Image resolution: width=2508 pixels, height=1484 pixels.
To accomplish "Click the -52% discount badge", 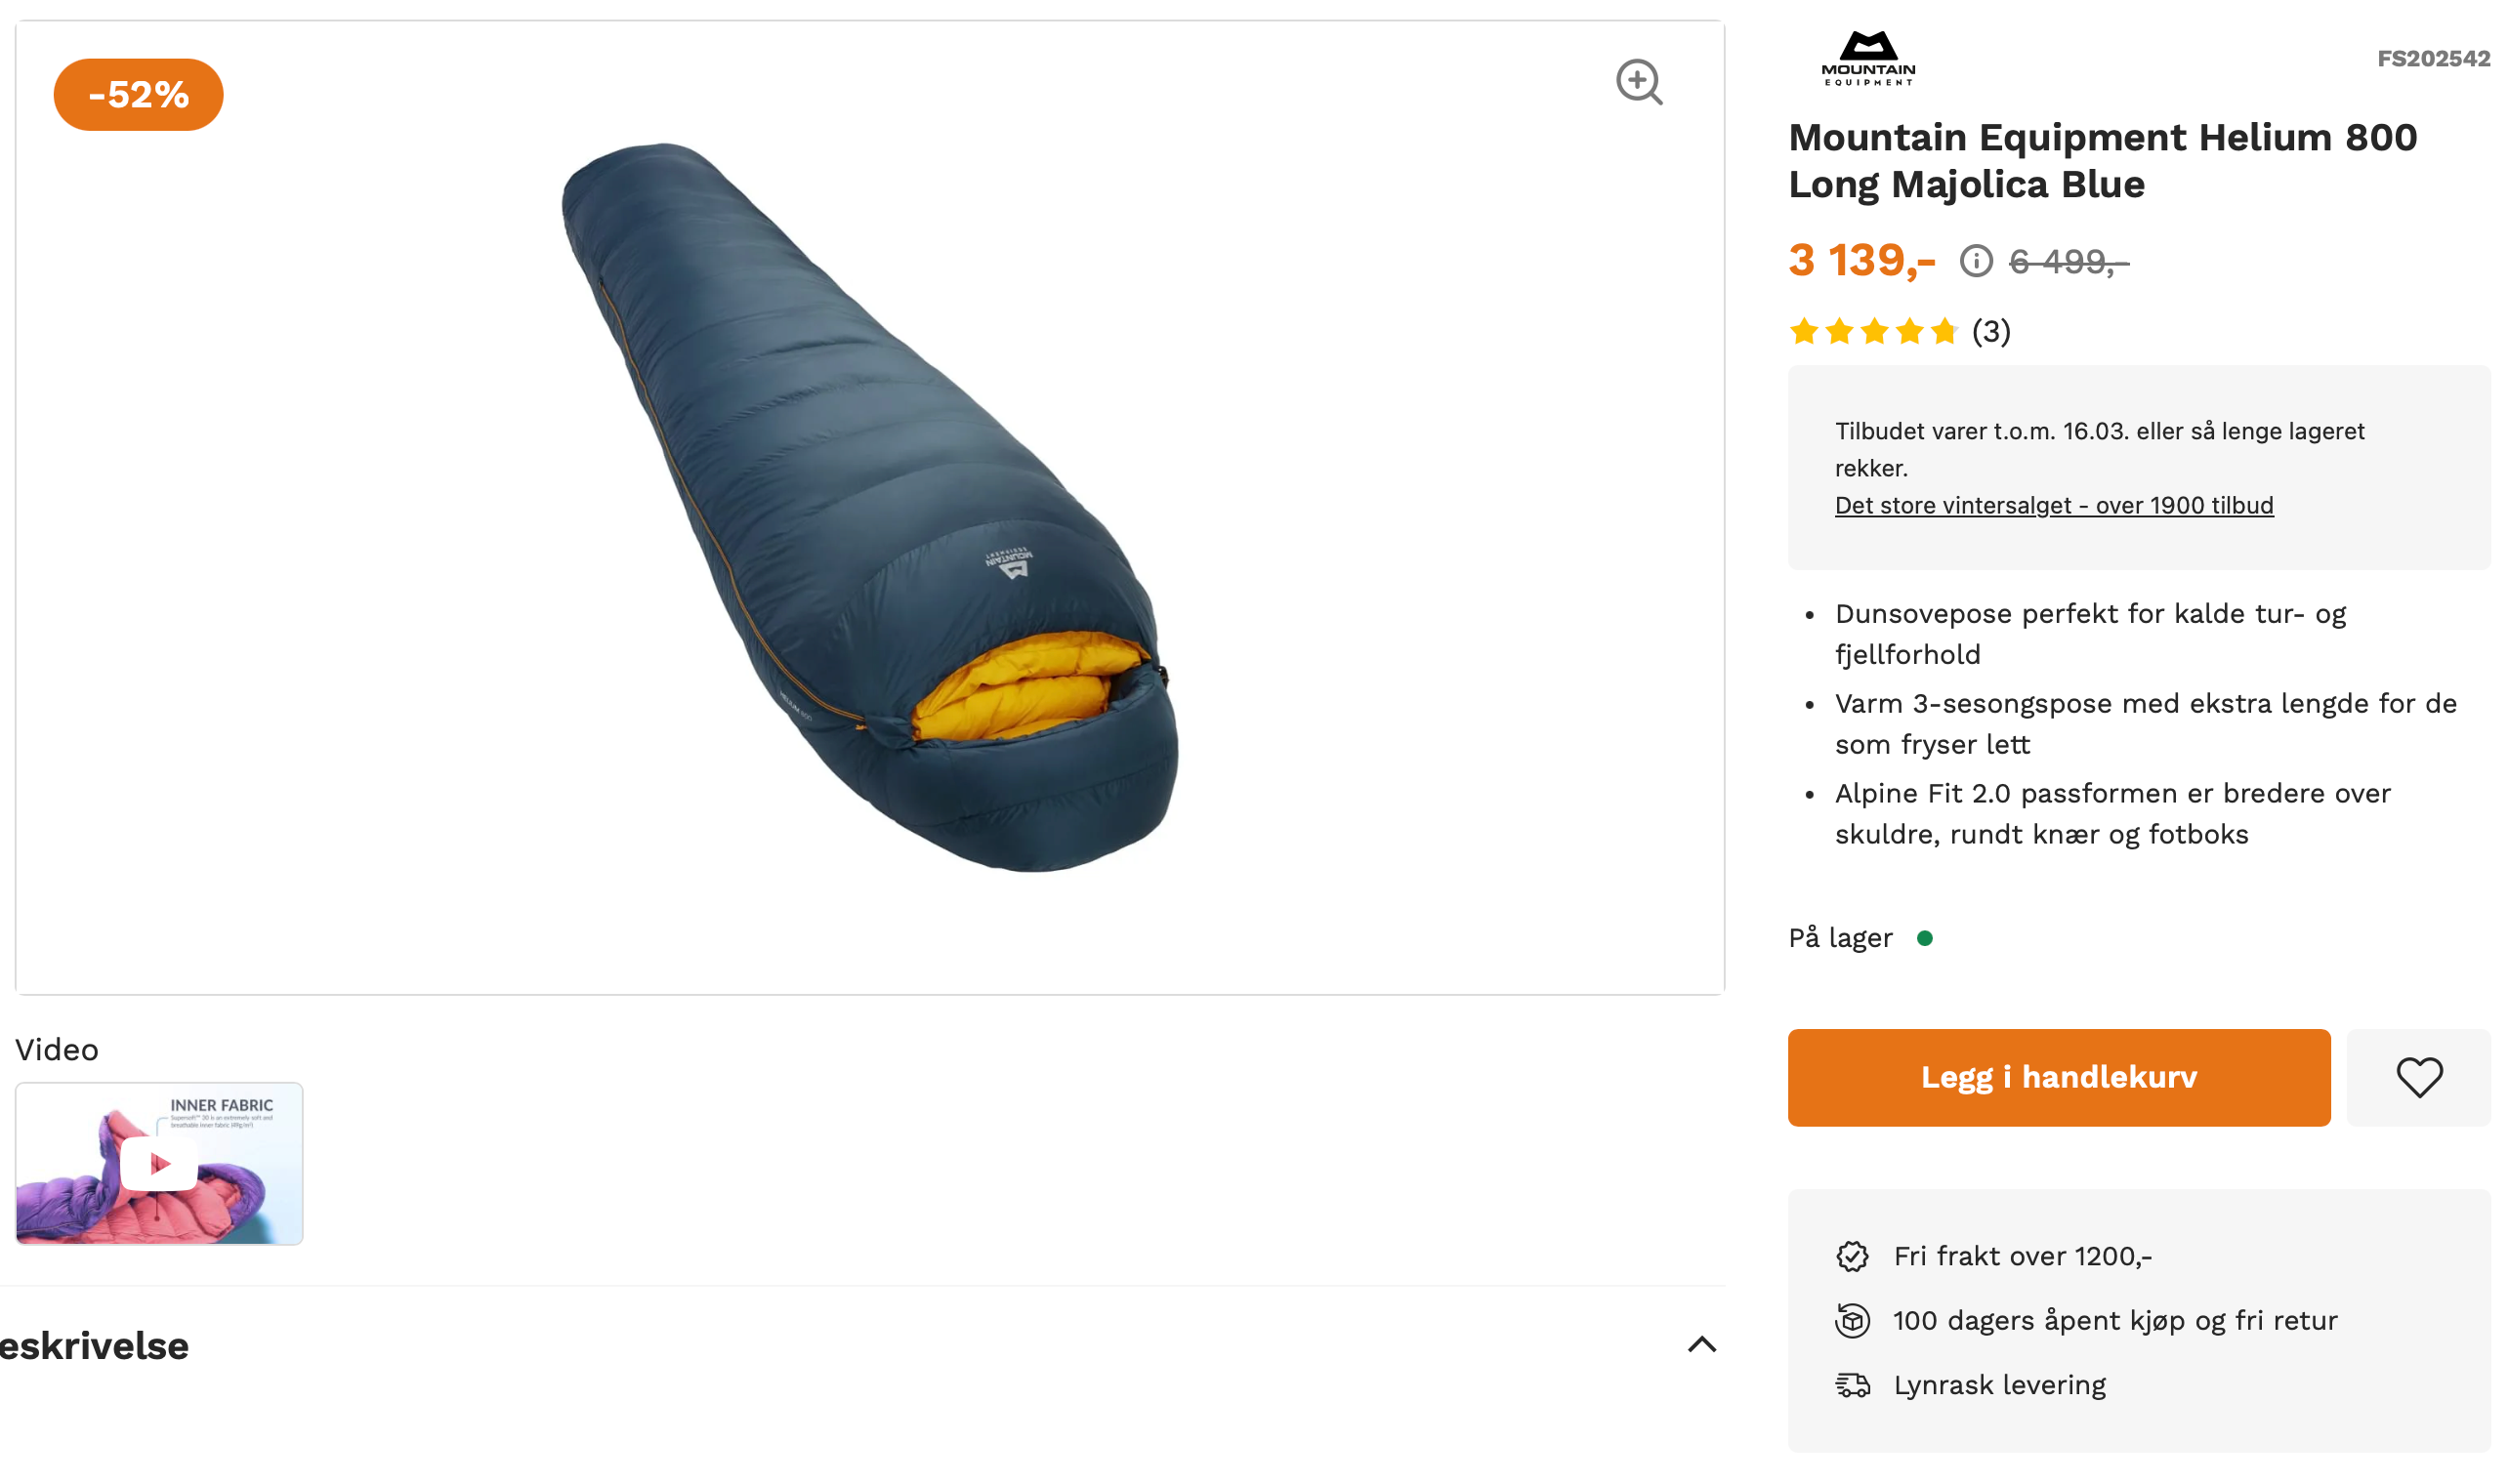I will point(138,95).
